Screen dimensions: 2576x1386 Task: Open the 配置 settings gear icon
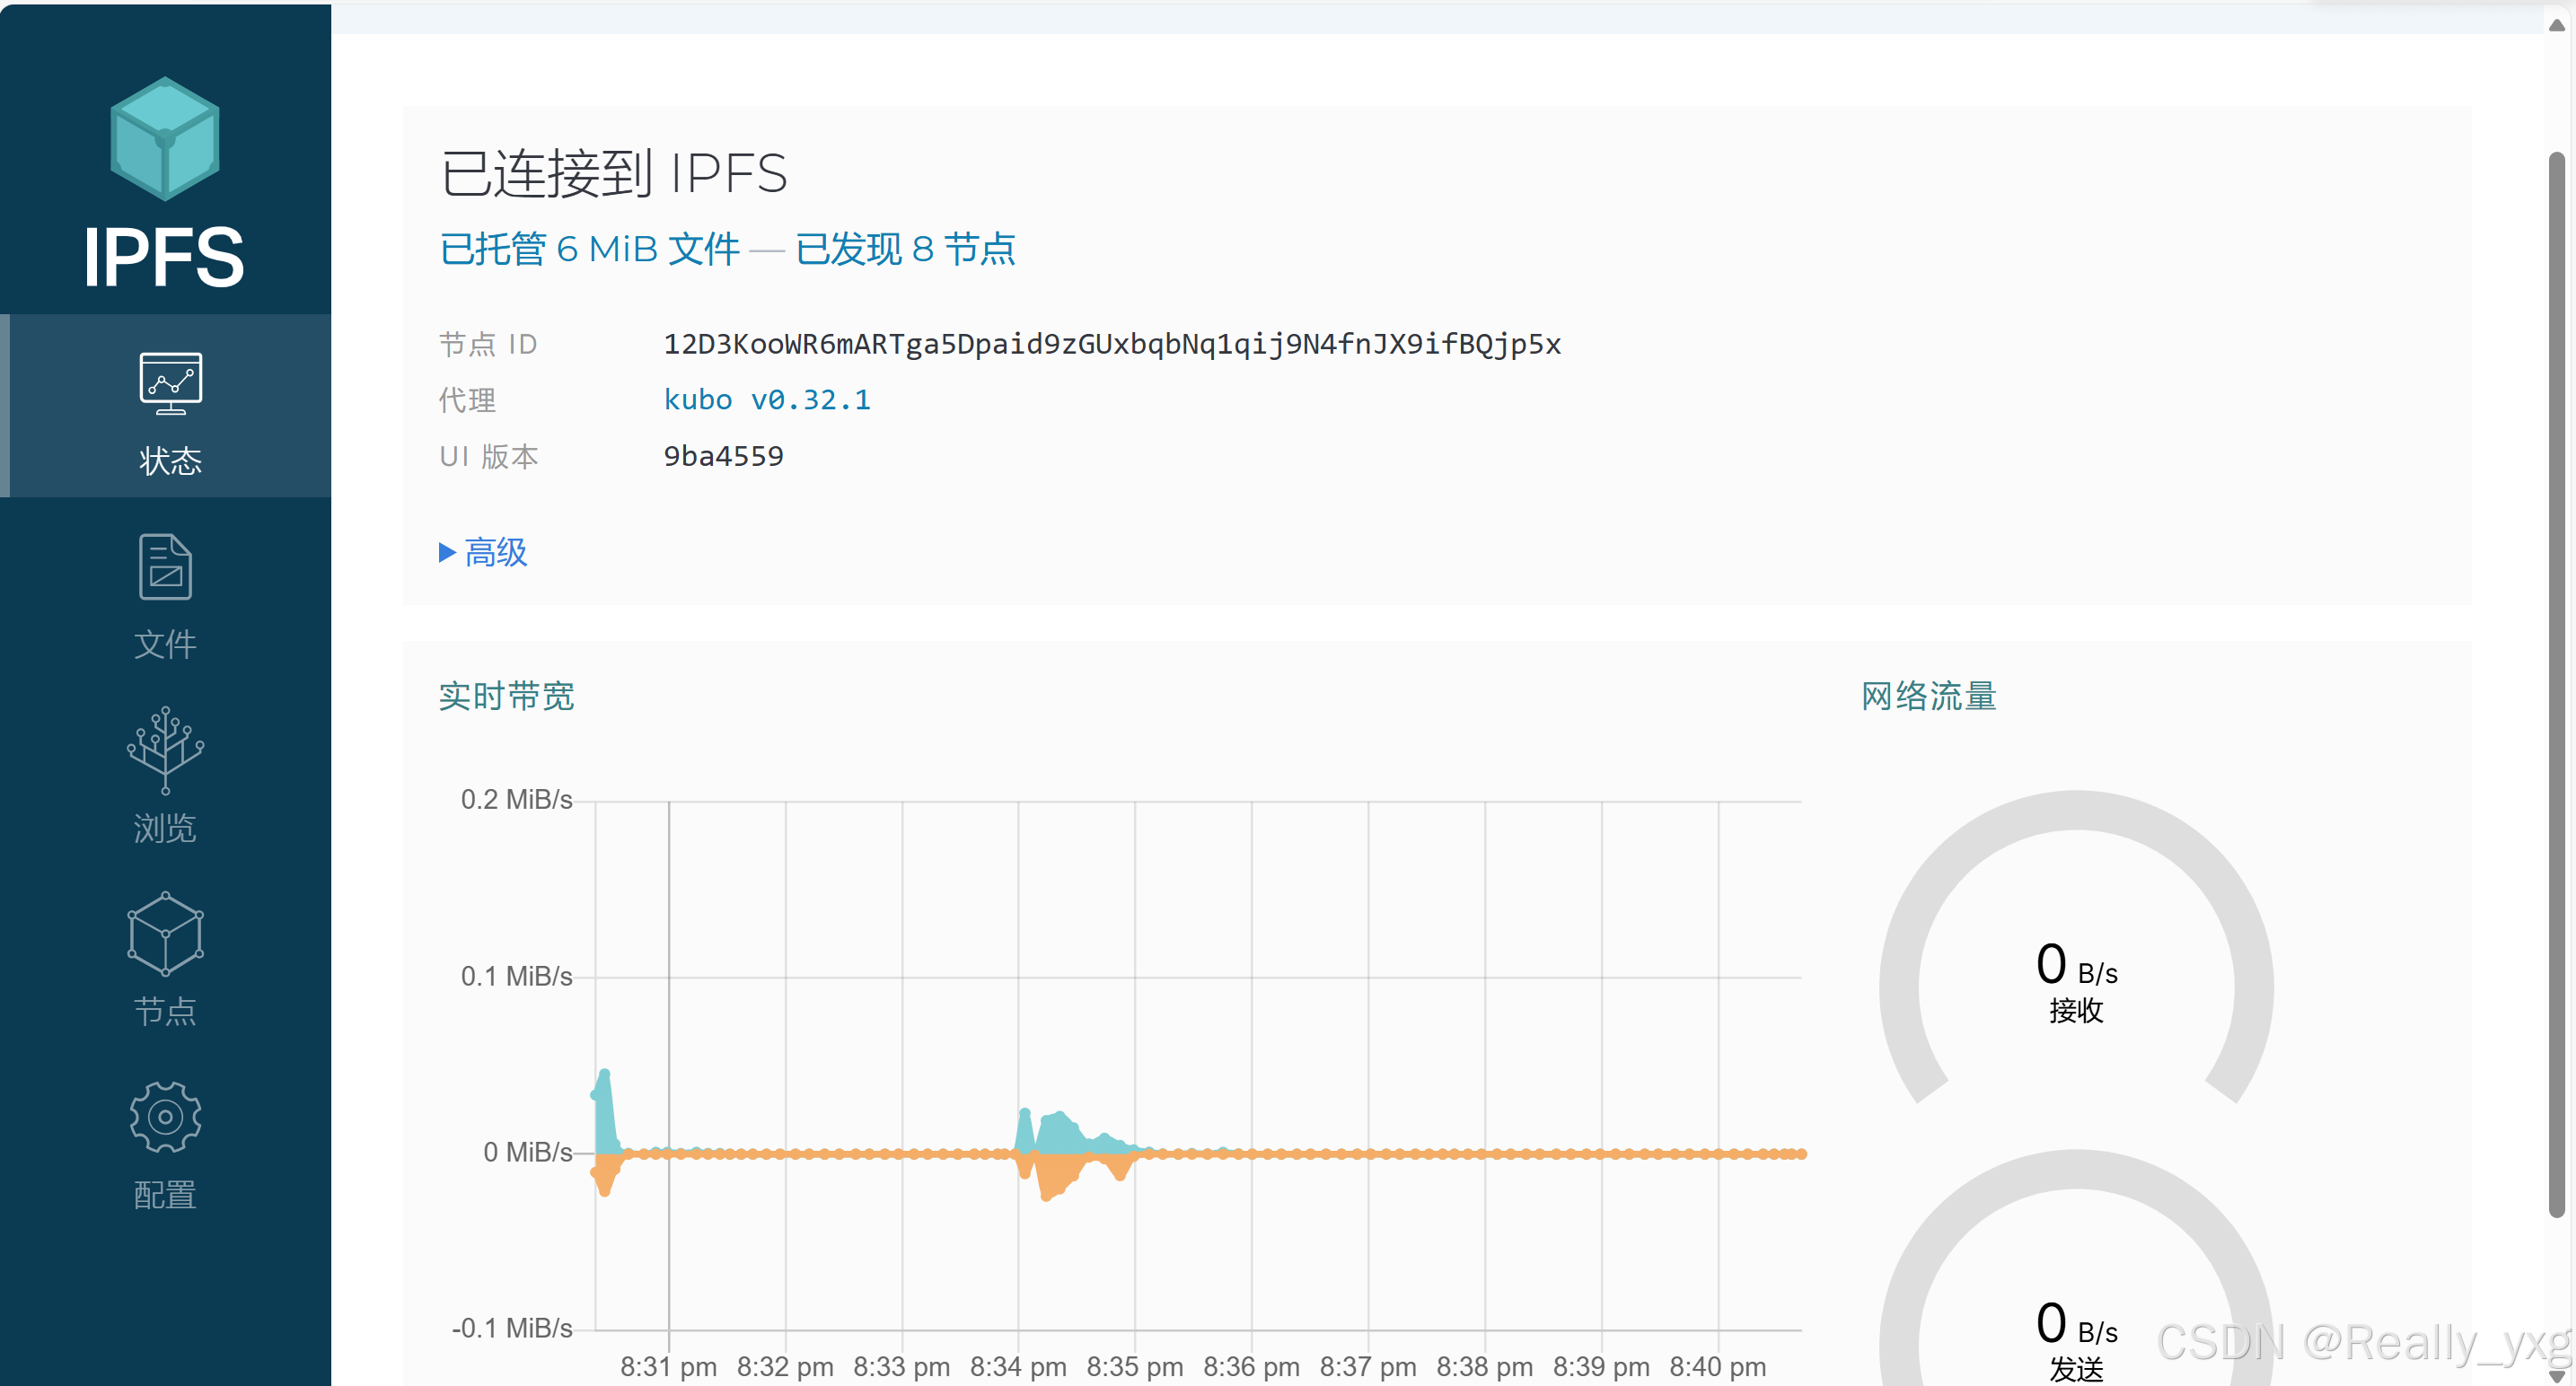click(x=164, y=1117)
